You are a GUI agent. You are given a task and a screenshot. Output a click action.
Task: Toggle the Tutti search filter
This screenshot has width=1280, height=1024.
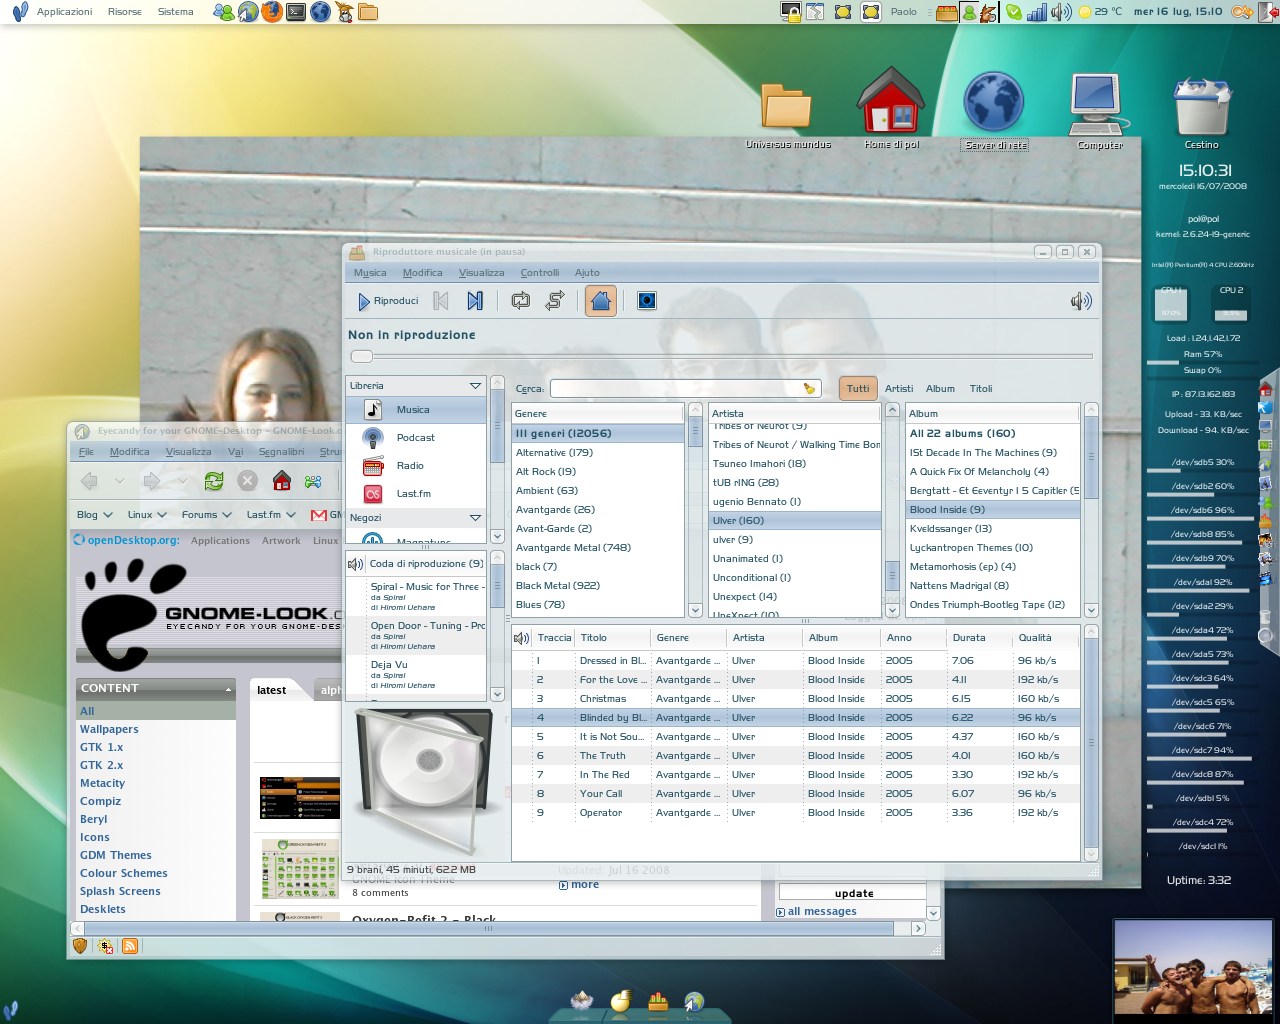pos(858,388)
